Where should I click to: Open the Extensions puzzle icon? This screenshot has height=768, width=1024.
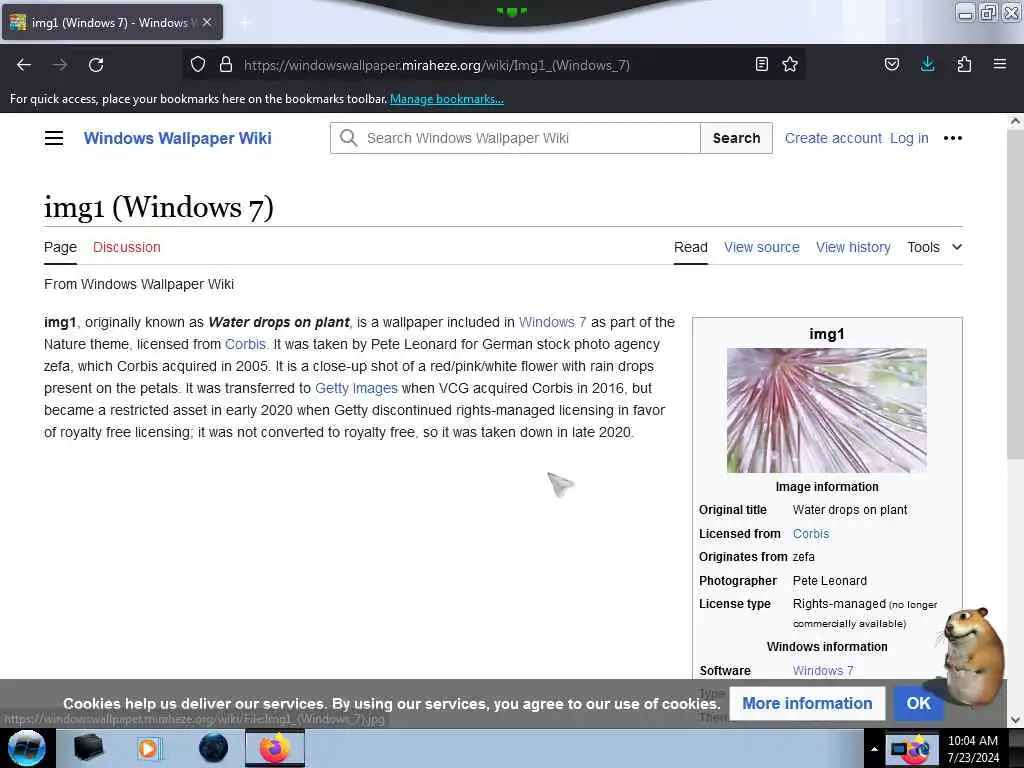click(x=964, y=64)
